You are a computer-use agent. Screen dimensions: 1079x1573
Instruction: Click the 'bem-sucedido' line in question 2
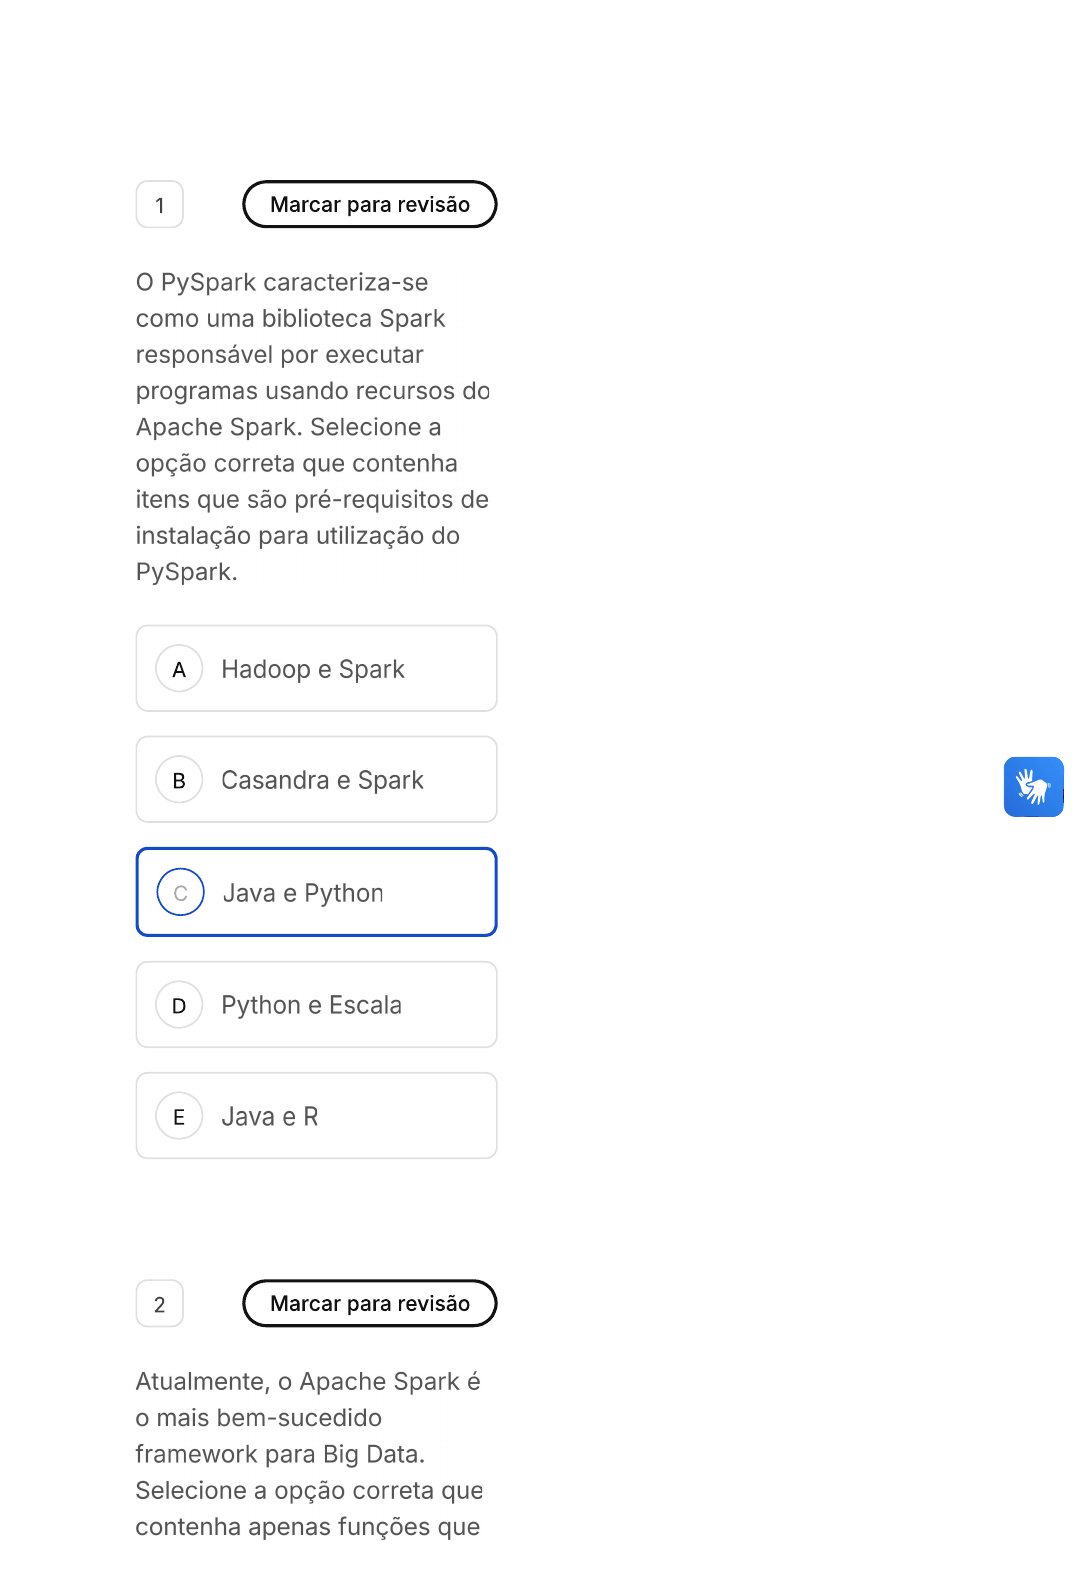(x=259, y=1418)
